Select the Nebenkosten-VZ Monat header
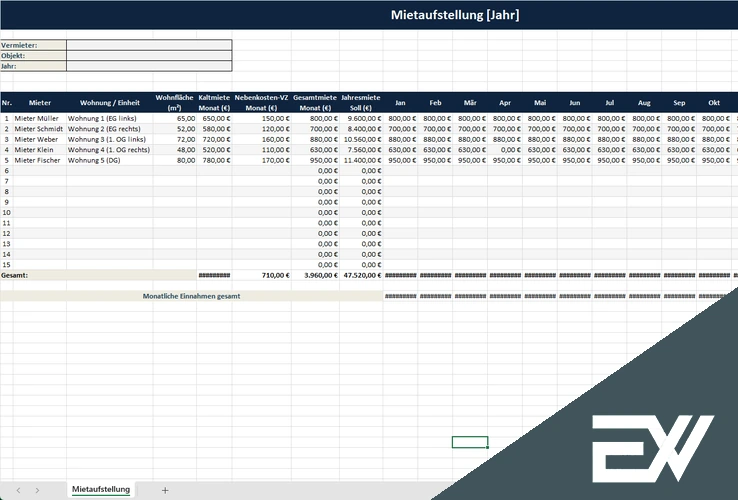738x500 pixels. (x=262, y=103)
